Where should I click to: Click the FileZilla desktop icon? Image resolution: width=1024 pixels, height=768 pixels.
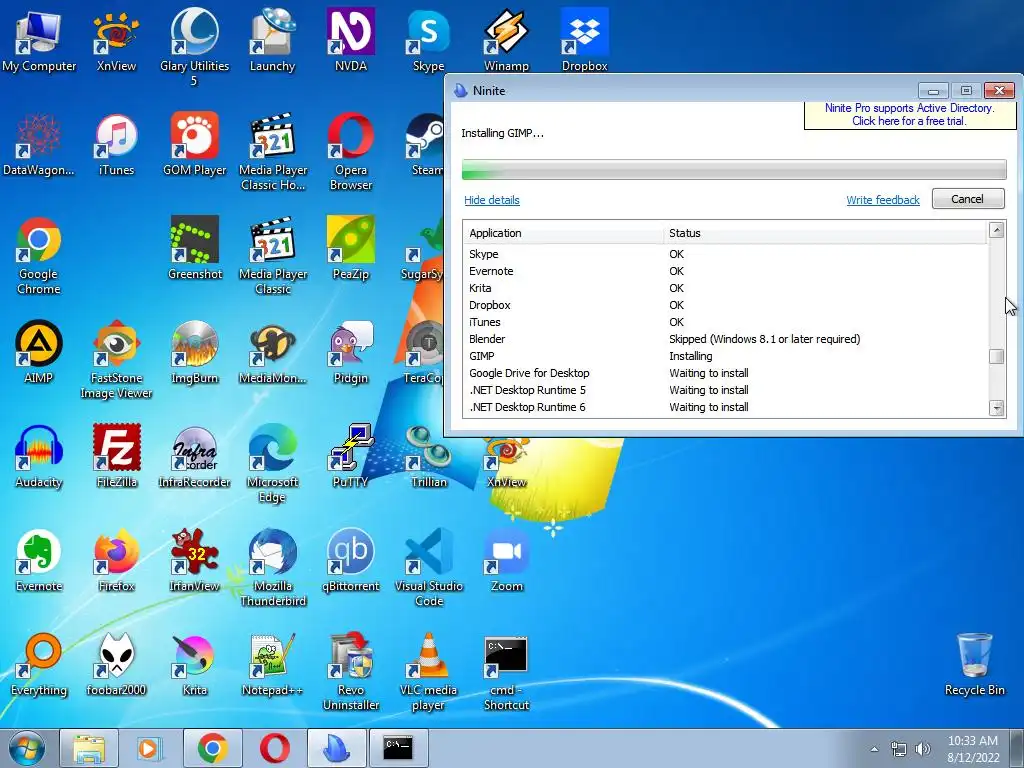[116, 455]
